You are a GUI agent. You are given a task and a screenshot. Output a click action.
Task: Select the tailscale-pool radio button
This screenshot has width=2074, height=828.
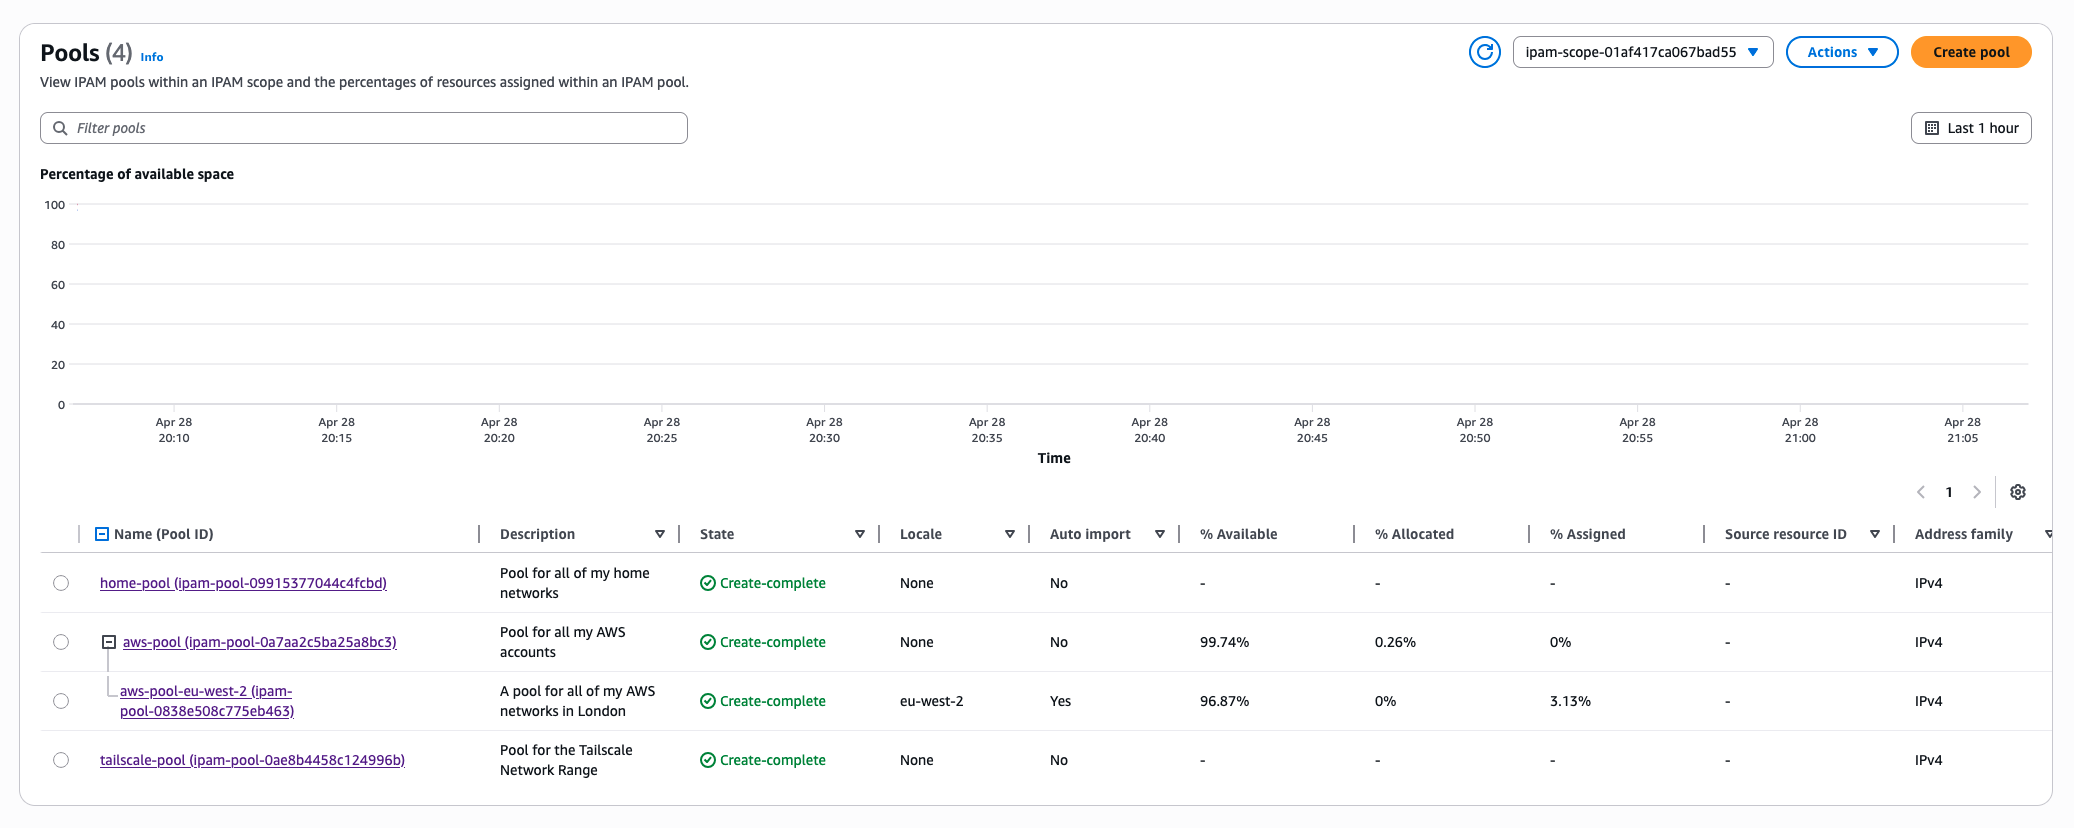pyautogui.click(x=61, y=760)
